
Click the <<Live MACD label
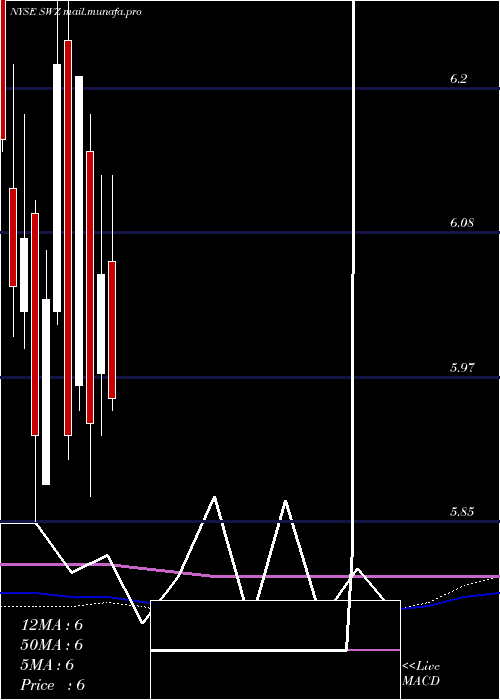click(421, 674)
